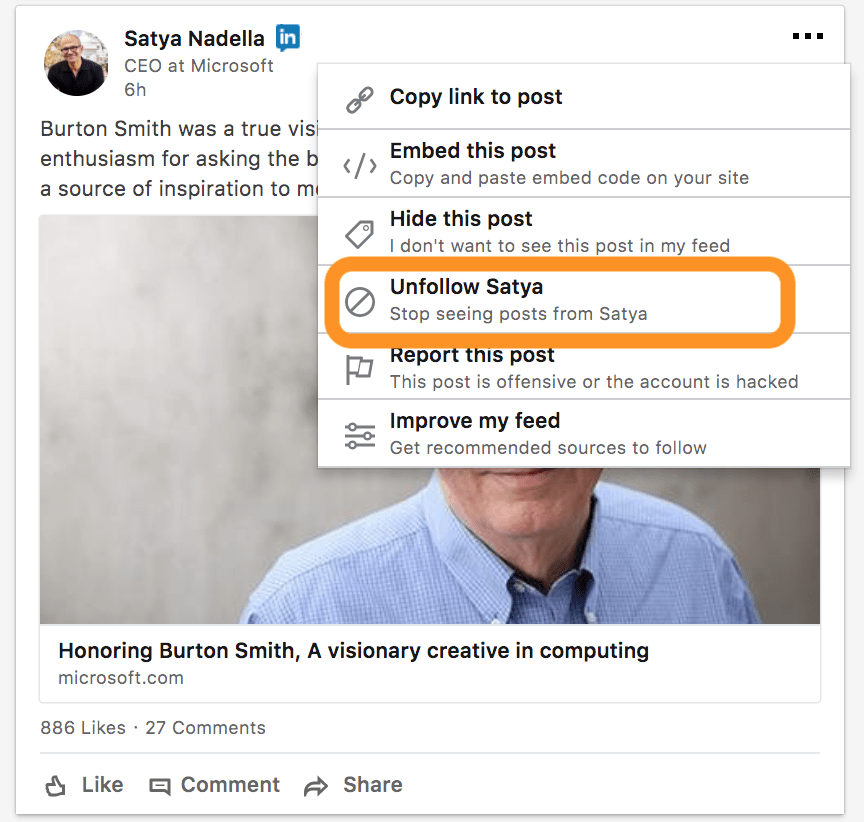Click the circle-slash Unfollow icon
Screen dimensions: 864x822
(x=360, y=302)
